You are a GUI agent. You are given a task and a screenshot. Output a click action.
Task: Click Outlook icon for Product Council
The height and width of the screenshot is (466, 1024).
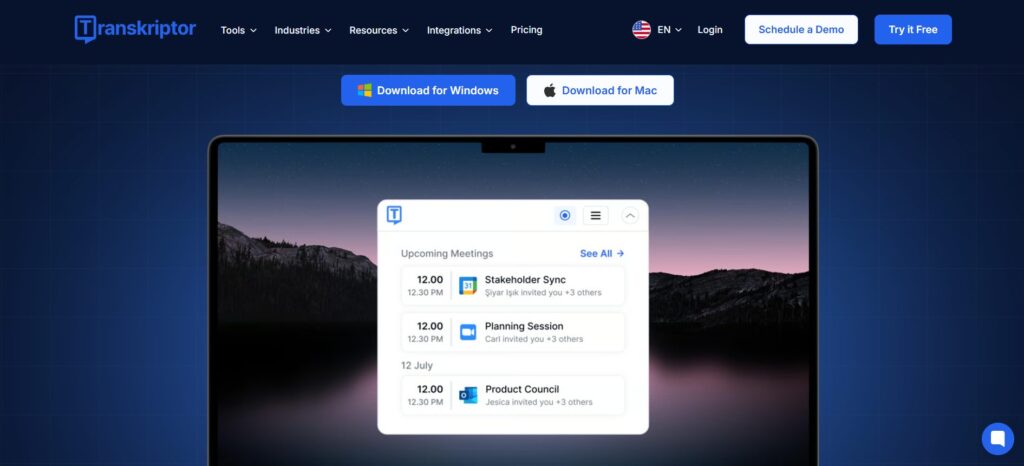pyautogui.click(x=468, y=395)
